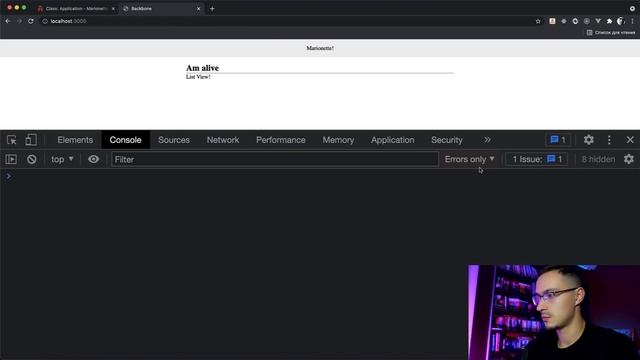Screen dimensions: 640x360
Task: Close the Backbone browser tab
Action: [199, 9]
